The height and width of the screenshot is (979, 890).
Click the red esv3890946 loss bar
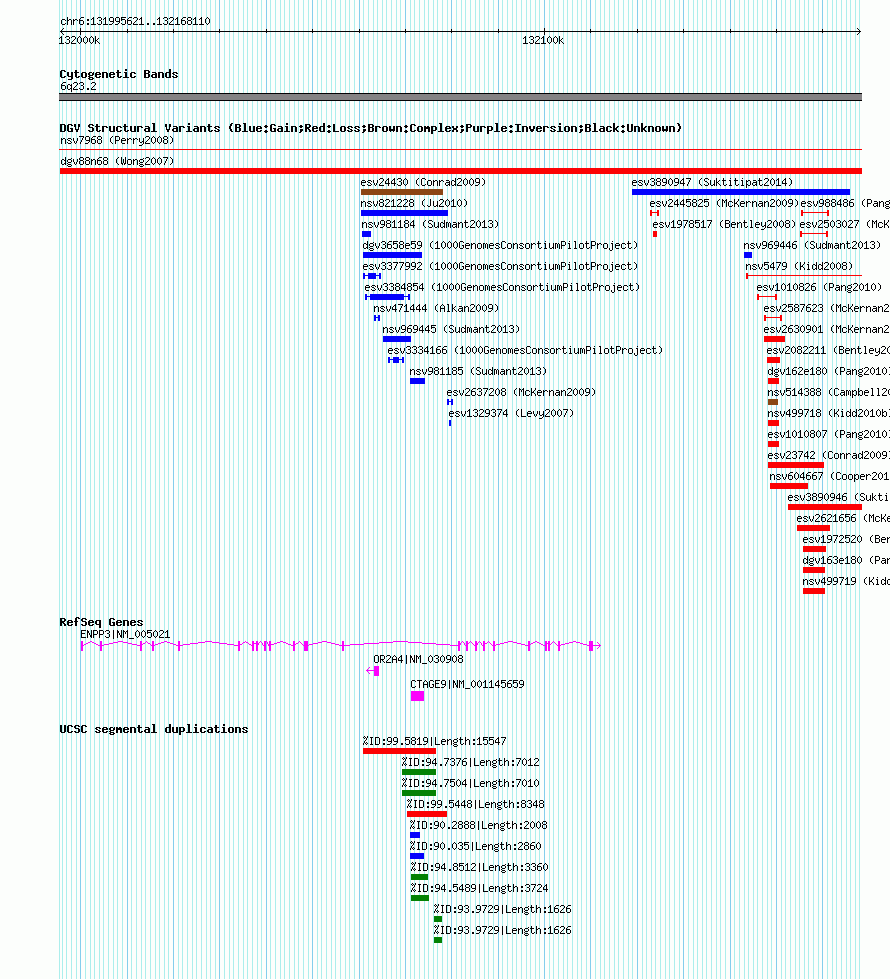[825, 507]
